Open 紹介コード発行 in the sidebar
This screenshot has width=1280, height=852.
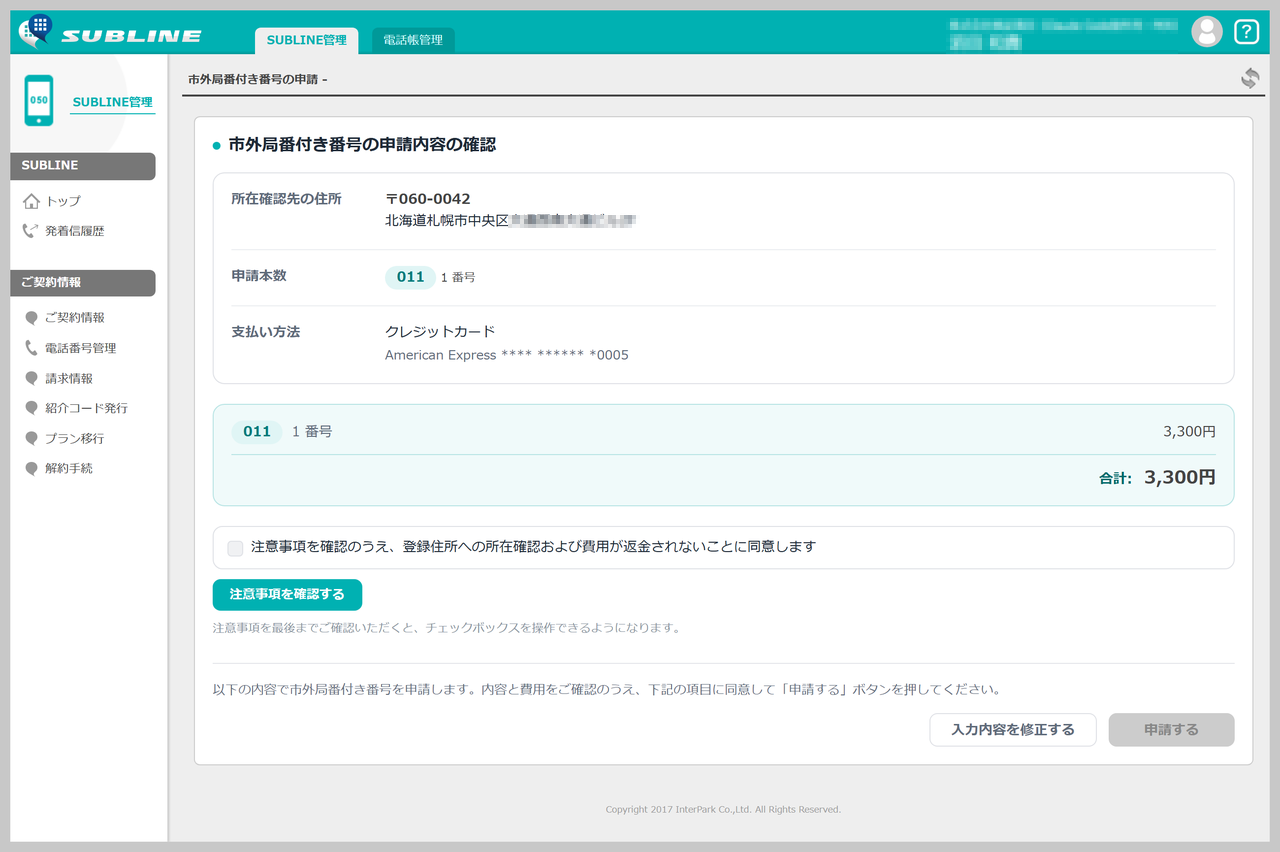[87, 409]
